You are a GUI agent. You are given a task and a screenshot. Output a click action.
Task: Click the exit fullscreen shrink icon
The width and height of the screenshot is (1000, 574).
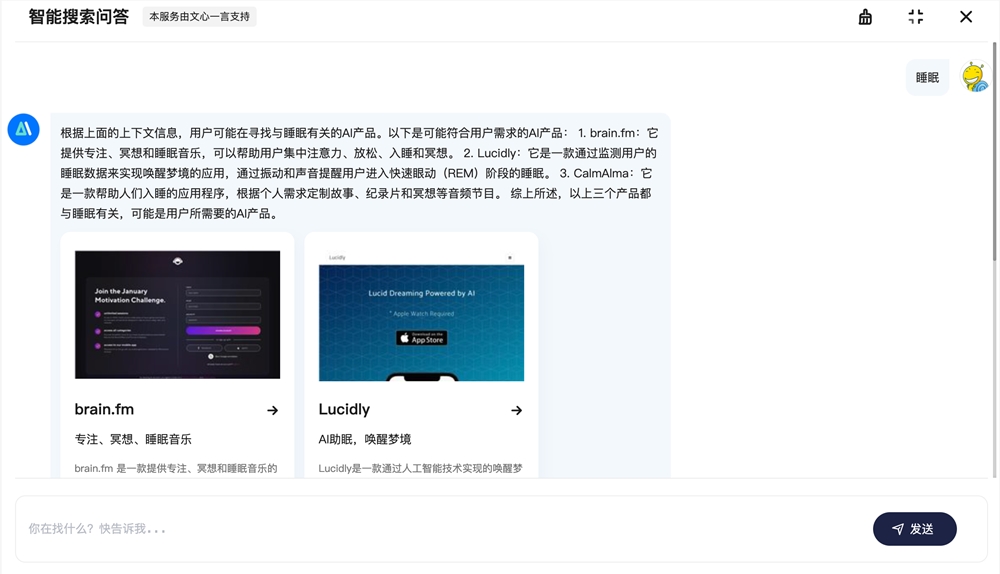[916, 17]
